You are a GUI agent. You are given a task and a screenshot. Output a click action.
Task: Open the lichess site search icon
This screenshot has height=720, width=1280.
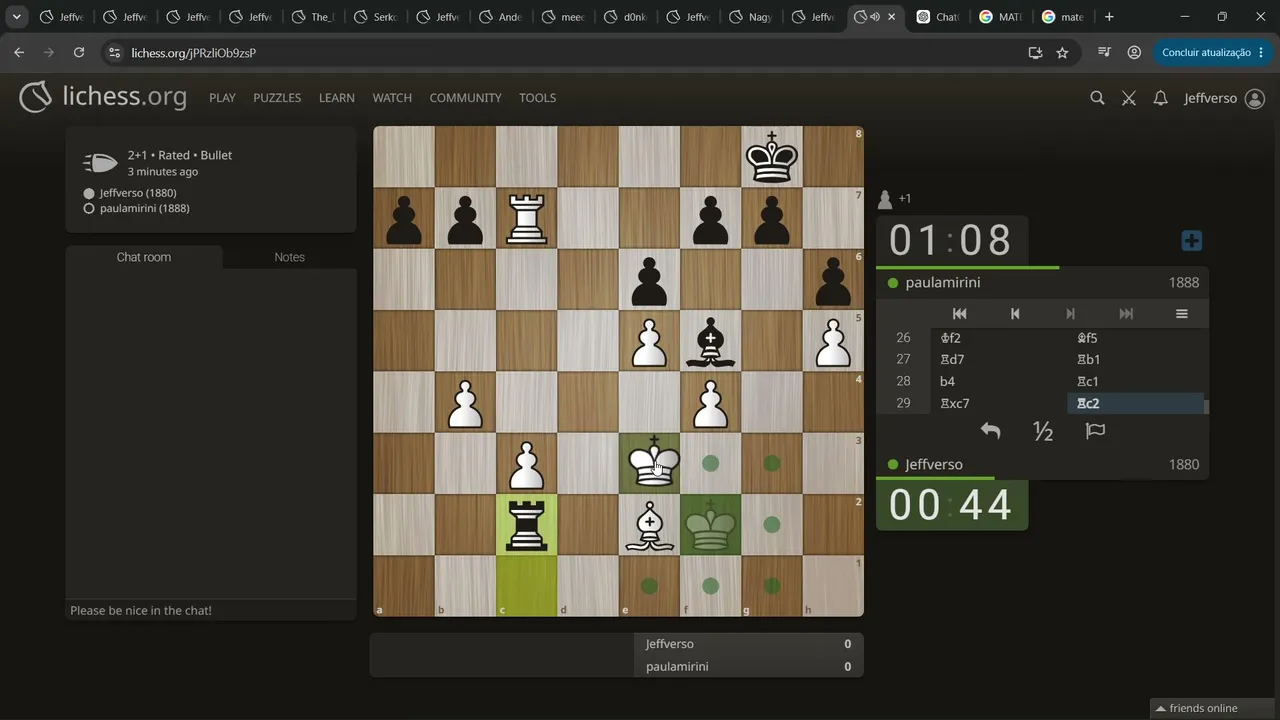(x=1097, y=98)
